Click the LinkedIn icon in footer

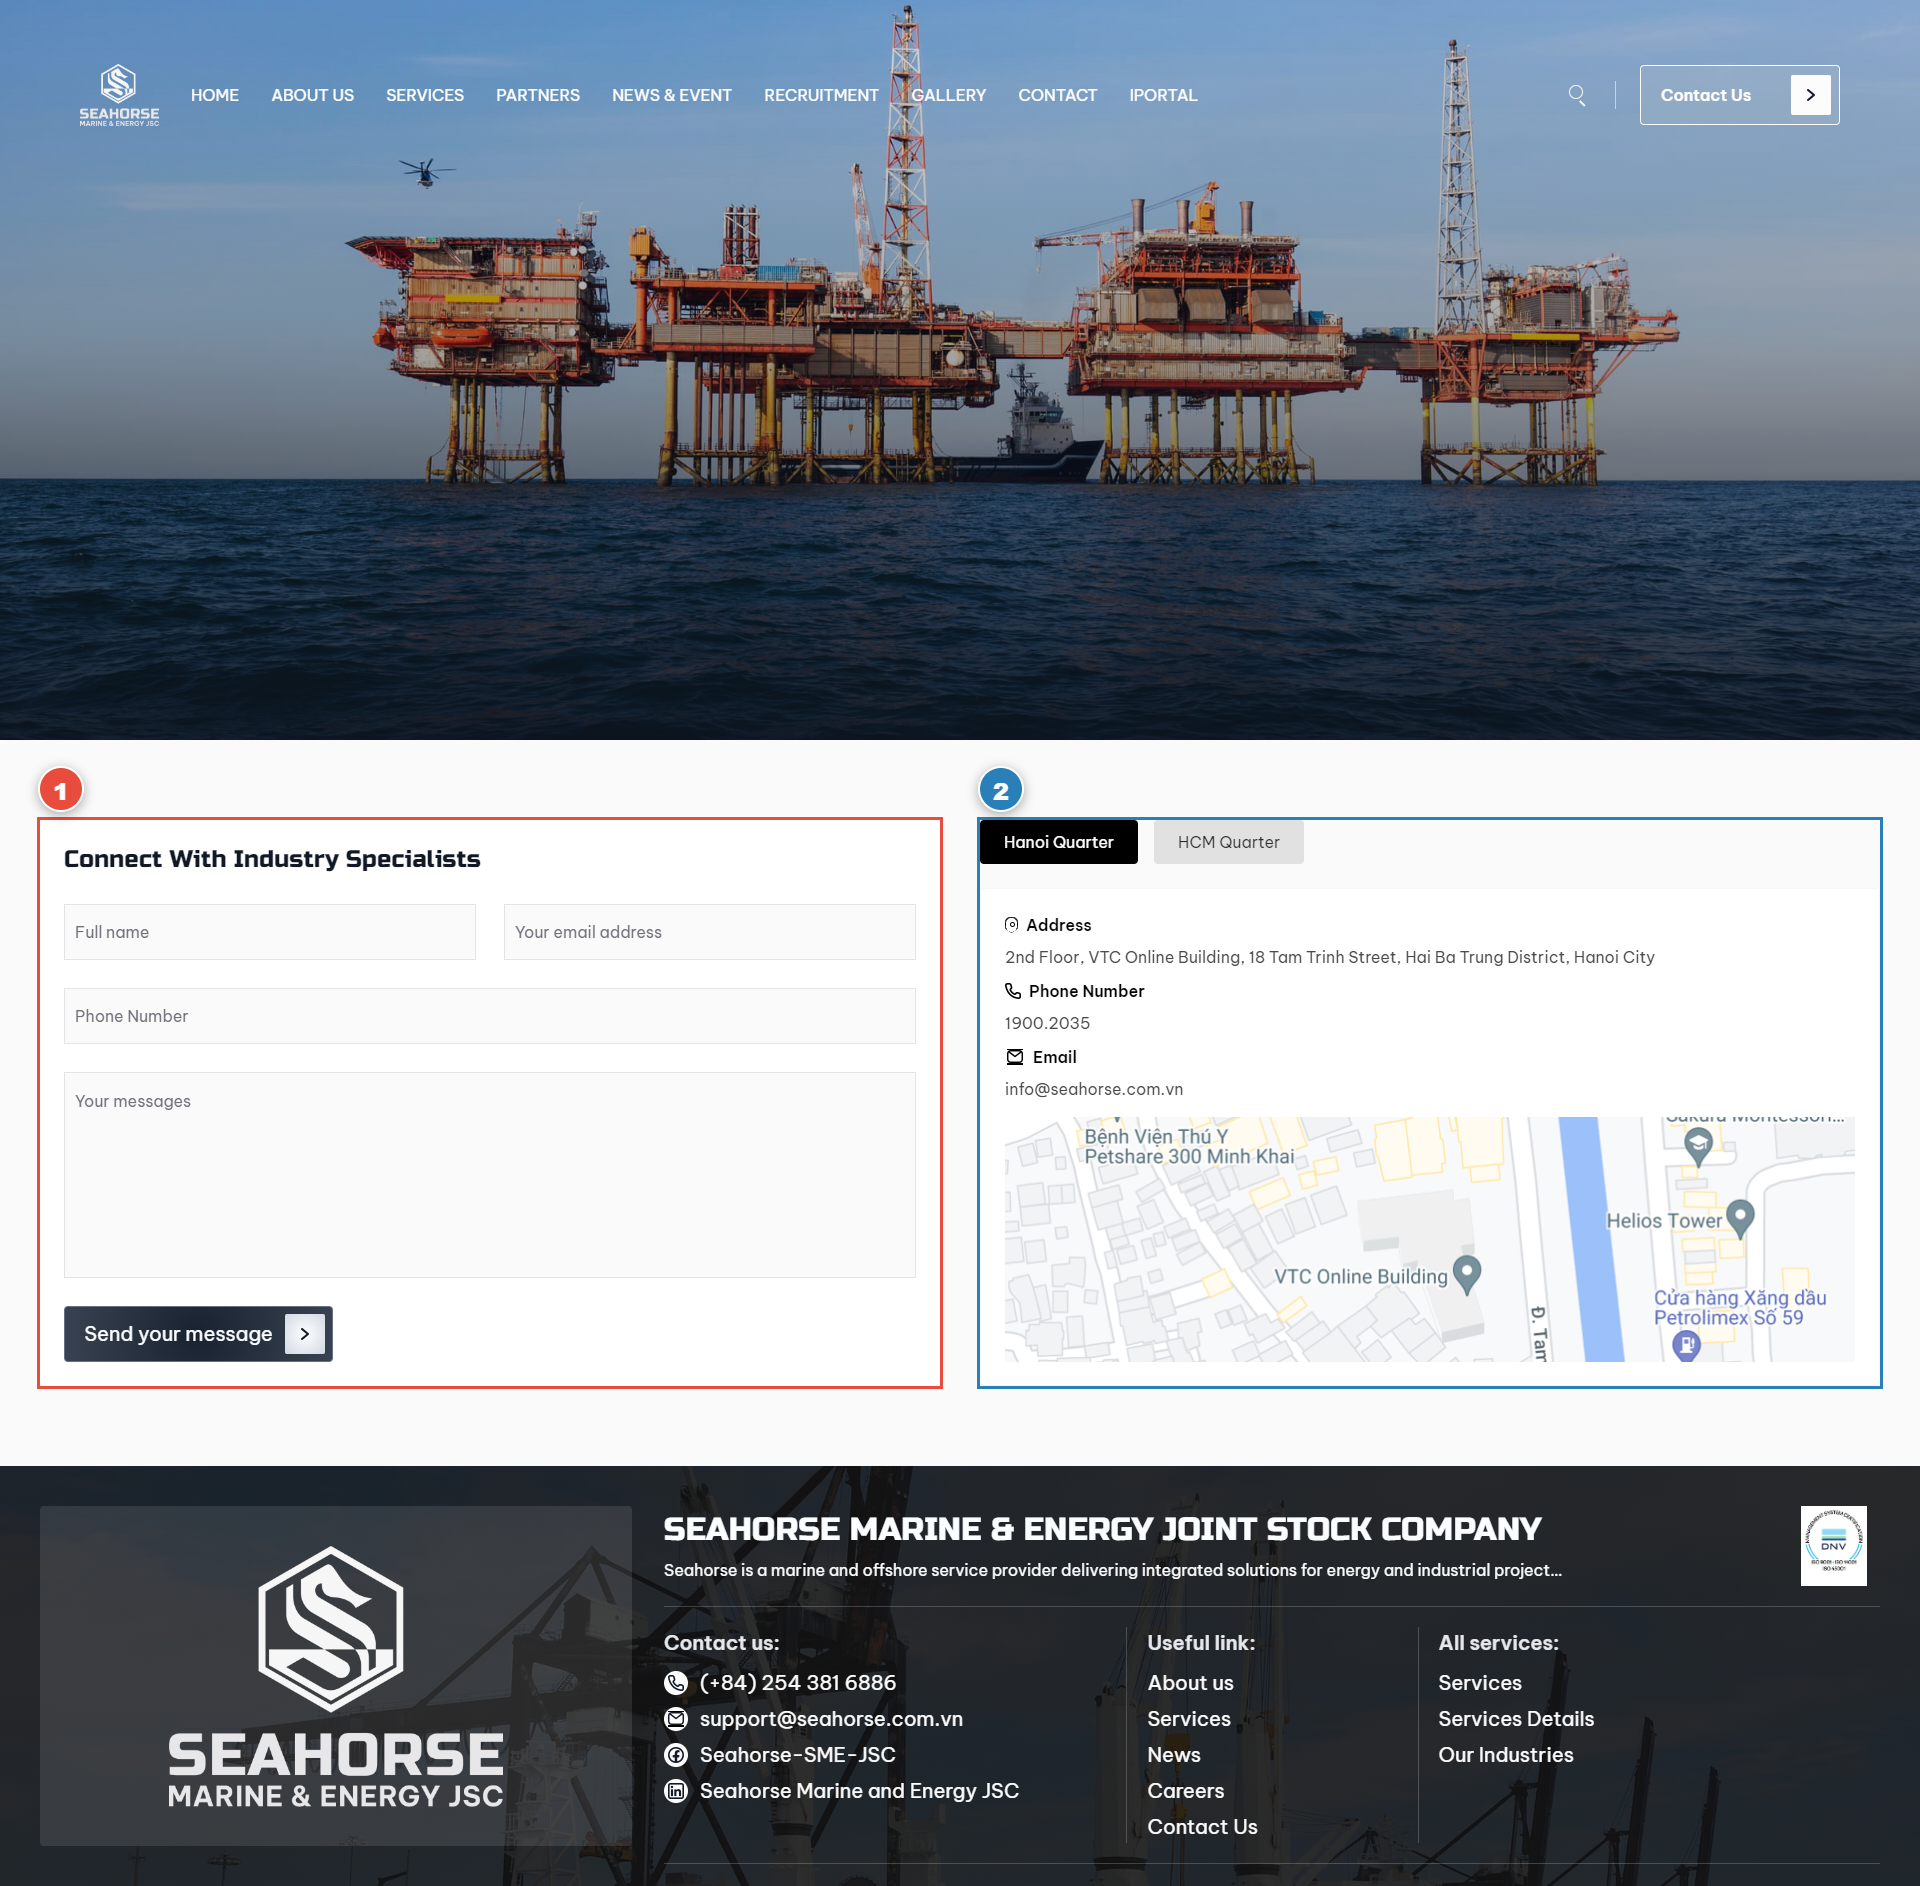pos(677,1791)
